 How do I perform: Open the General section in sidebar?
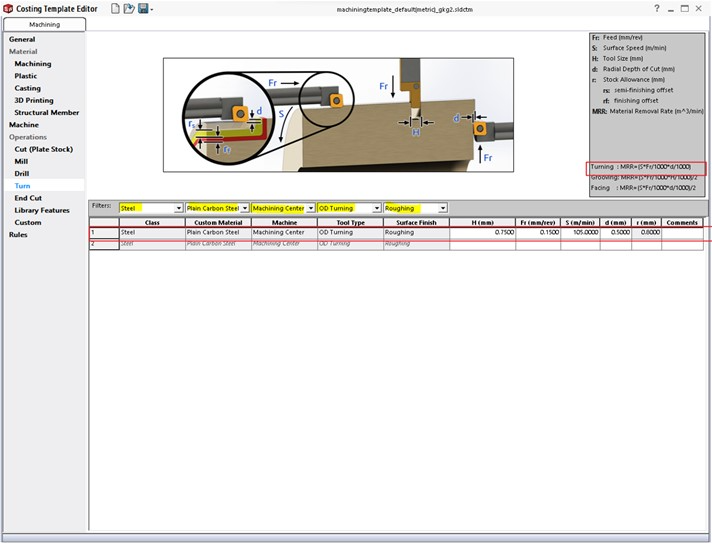[x=22, y=40]
